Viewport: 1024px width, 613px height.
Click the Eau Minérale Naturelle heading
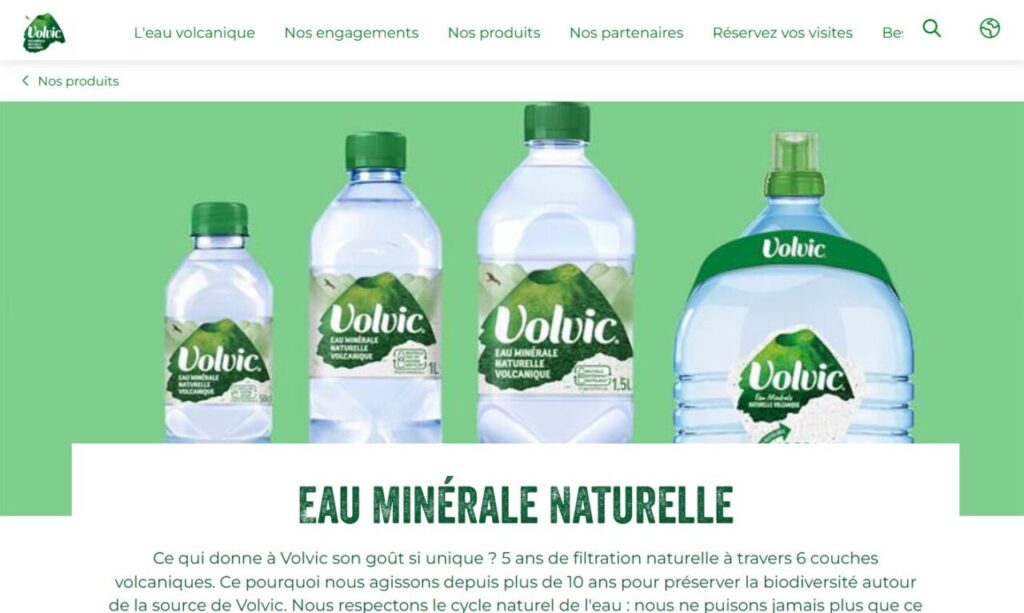pos(516,504)
